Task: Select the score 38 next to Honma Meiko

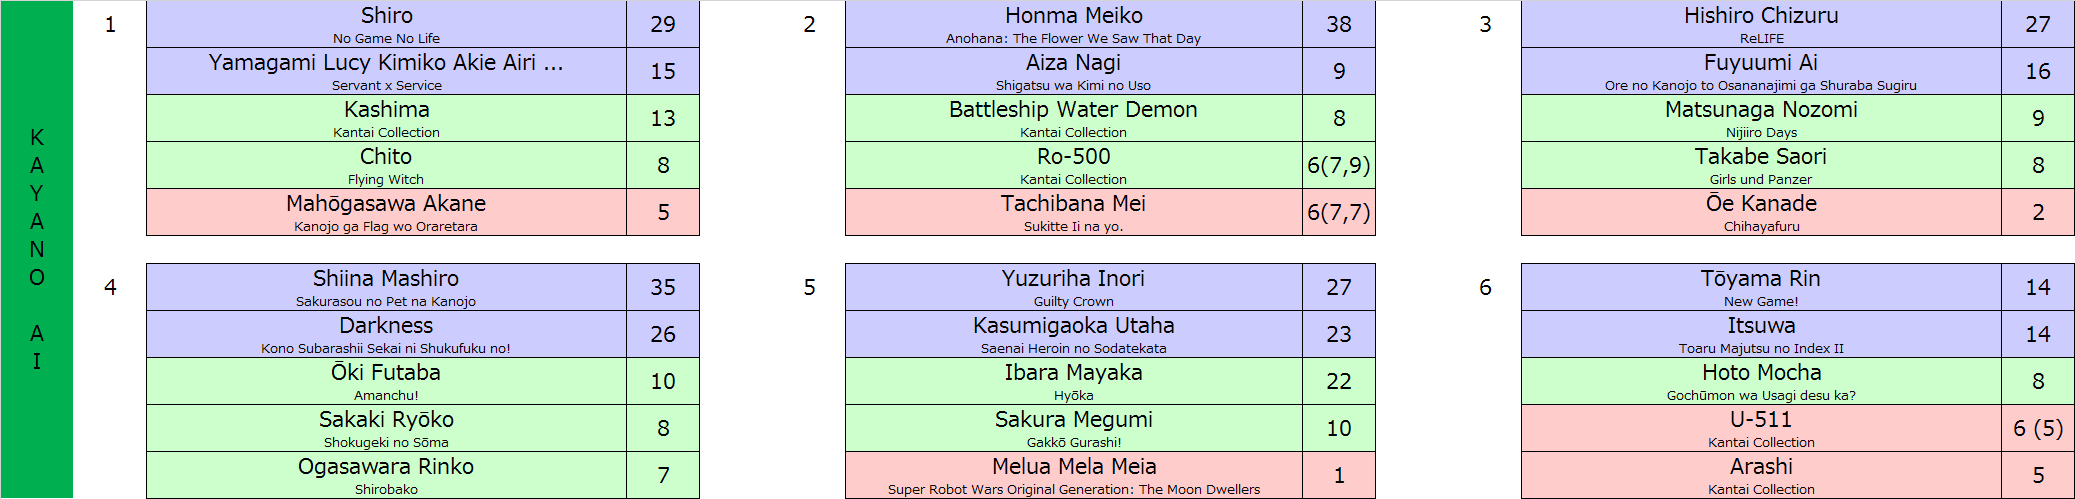Action: [x=1339, y=24]
